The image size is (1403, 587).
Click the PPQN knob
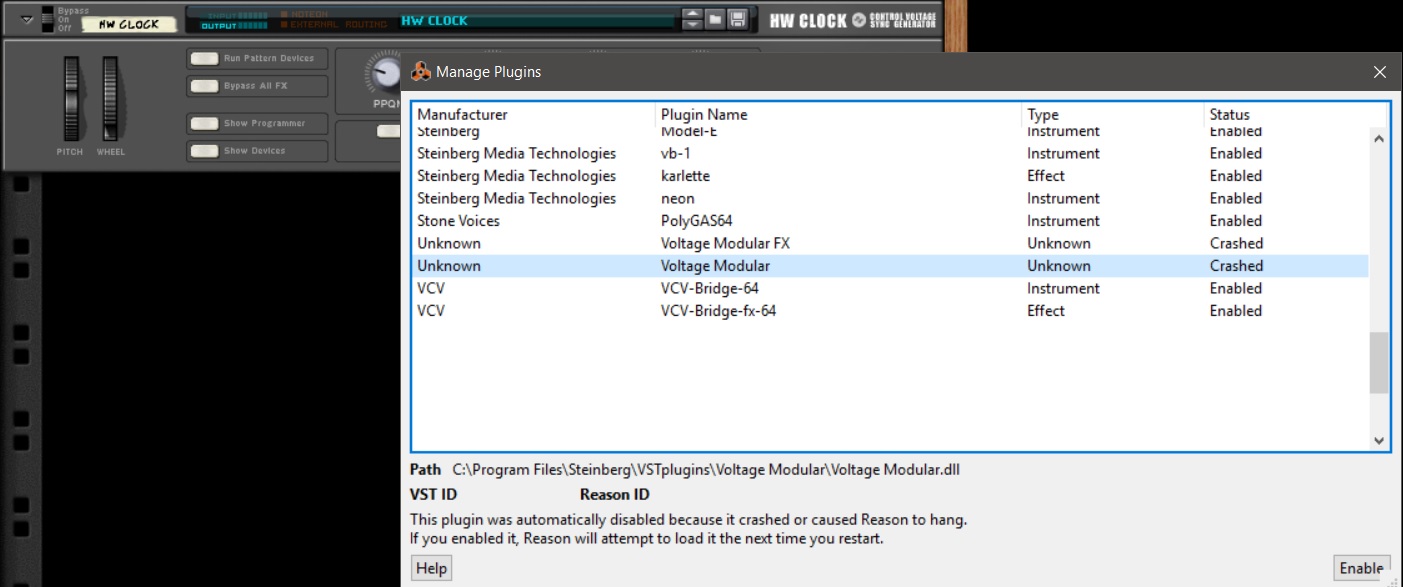coord(384,72)
